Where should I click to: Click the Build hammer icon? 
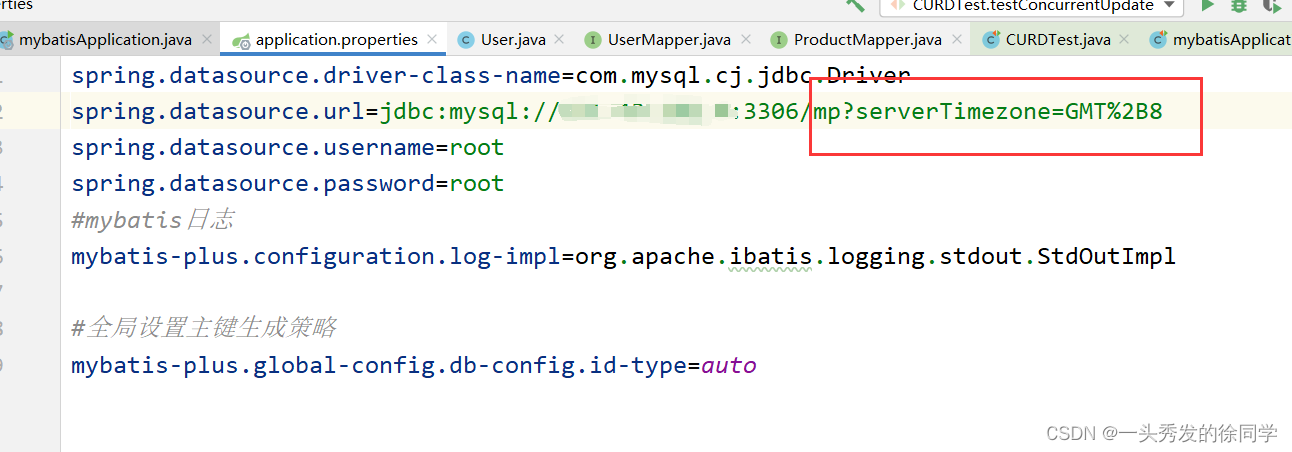coord(855,5)
